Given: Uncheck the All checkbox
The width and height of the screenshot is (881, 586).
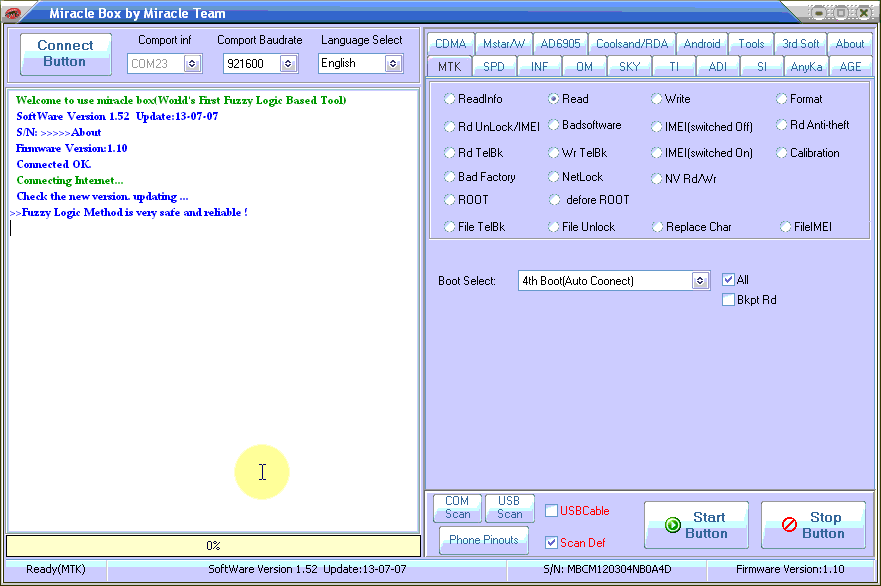Looking at the screenshot, I should (728, 280).
